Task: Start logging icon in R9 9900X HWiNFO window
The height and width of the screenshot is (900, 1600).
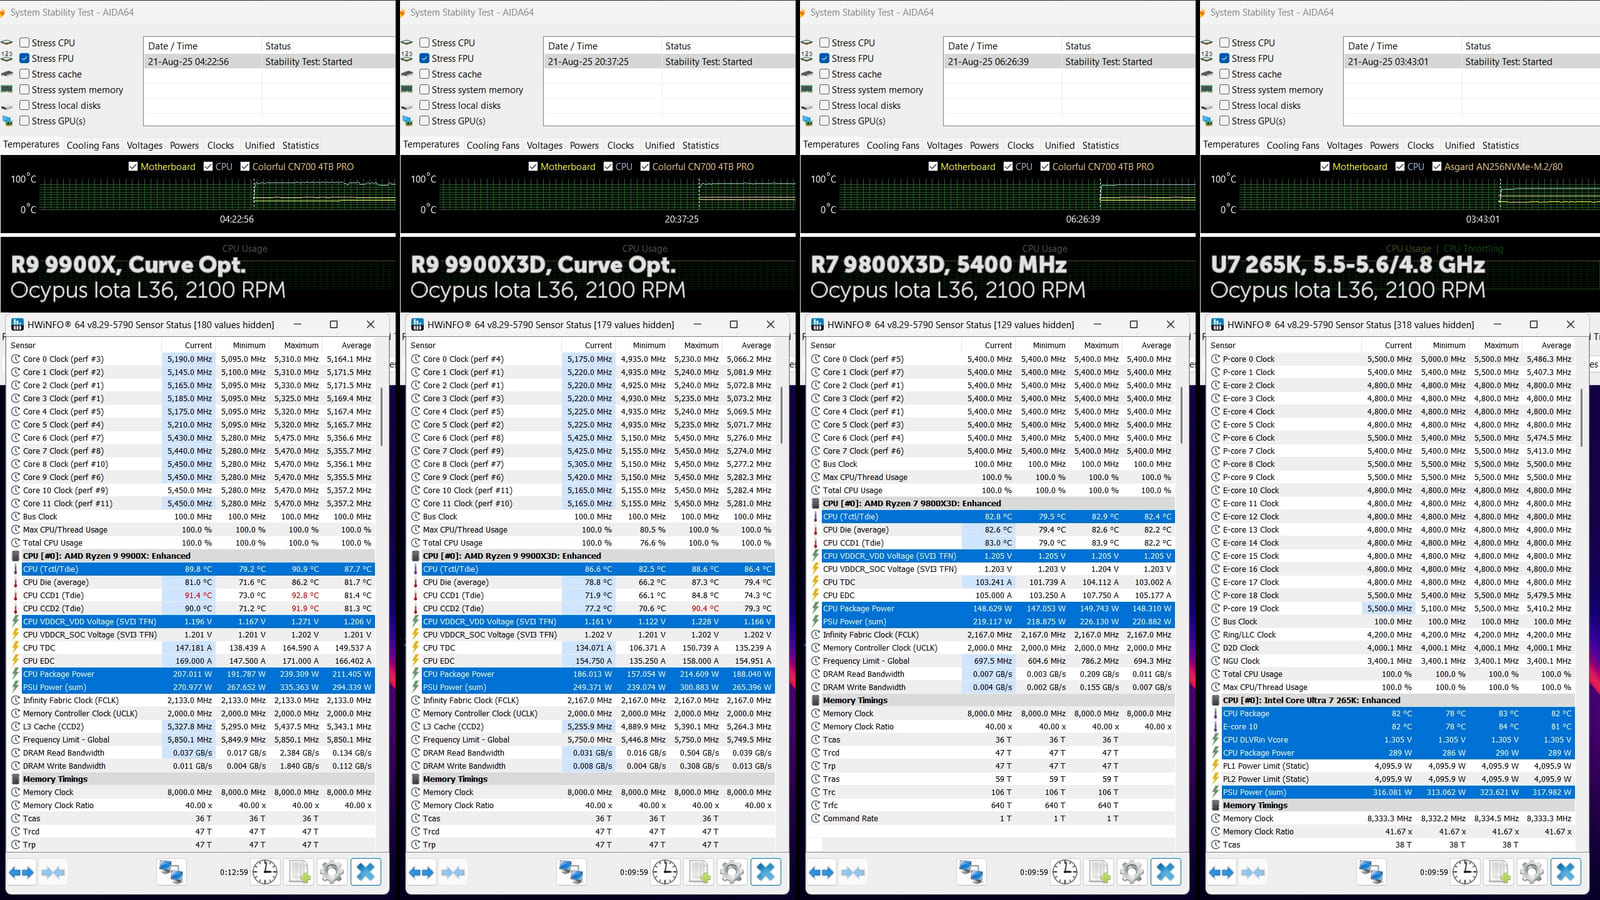Action: click(x=299, y=872)
